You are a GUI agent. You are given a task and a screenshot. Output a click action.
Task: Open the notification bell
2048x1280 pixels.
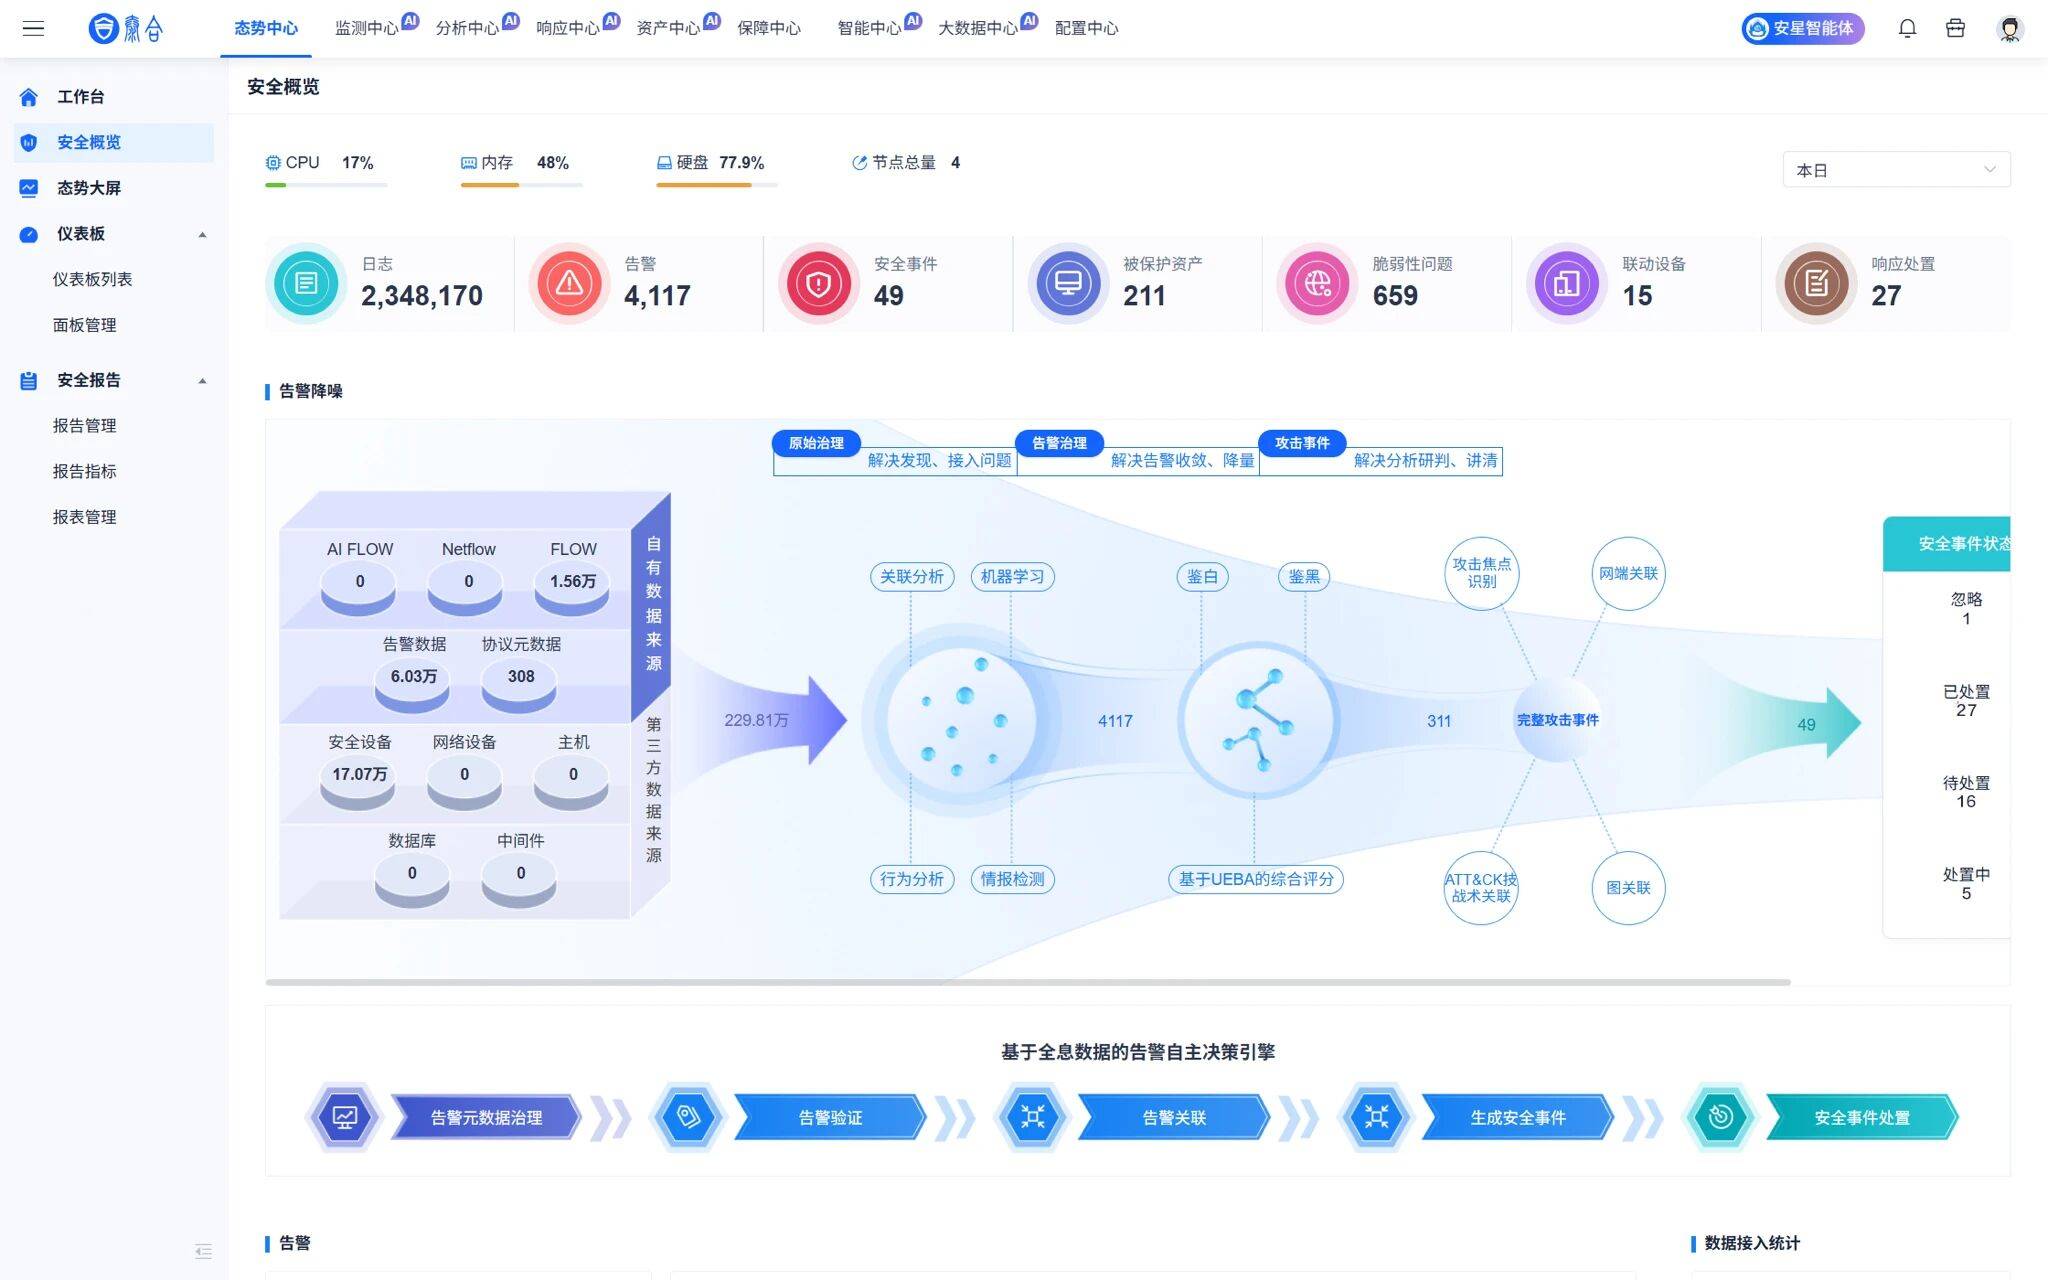coord(1907,28)
